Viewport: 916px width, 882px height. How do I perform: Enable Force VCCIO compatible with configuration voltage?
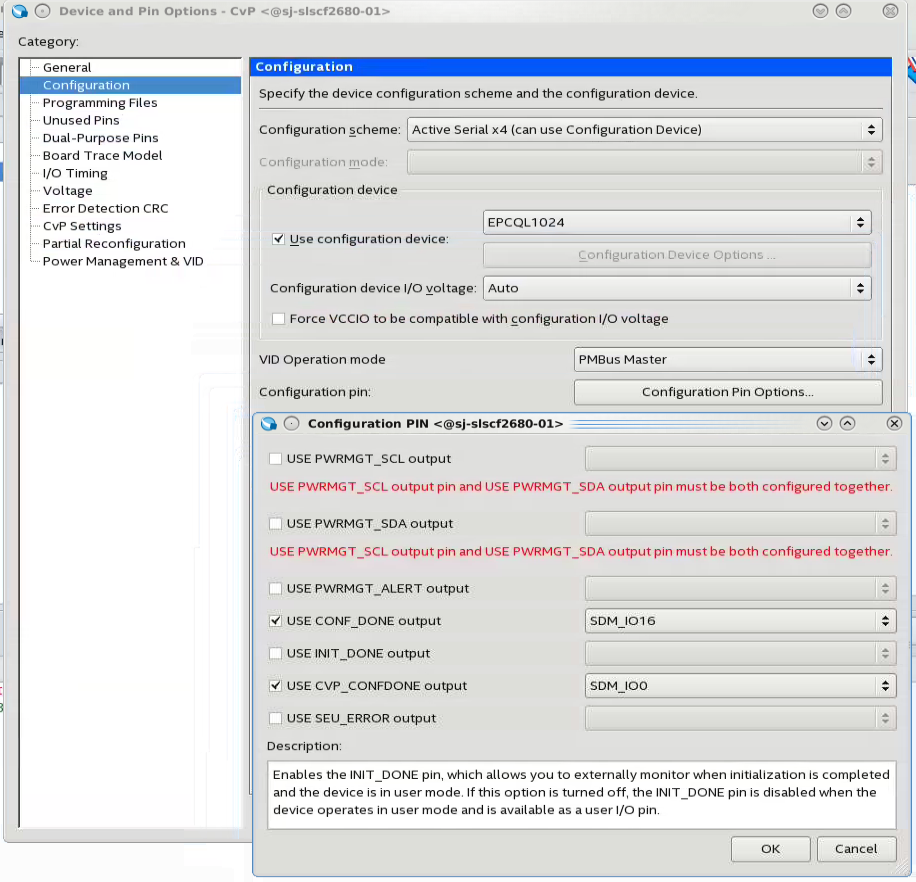279,318
